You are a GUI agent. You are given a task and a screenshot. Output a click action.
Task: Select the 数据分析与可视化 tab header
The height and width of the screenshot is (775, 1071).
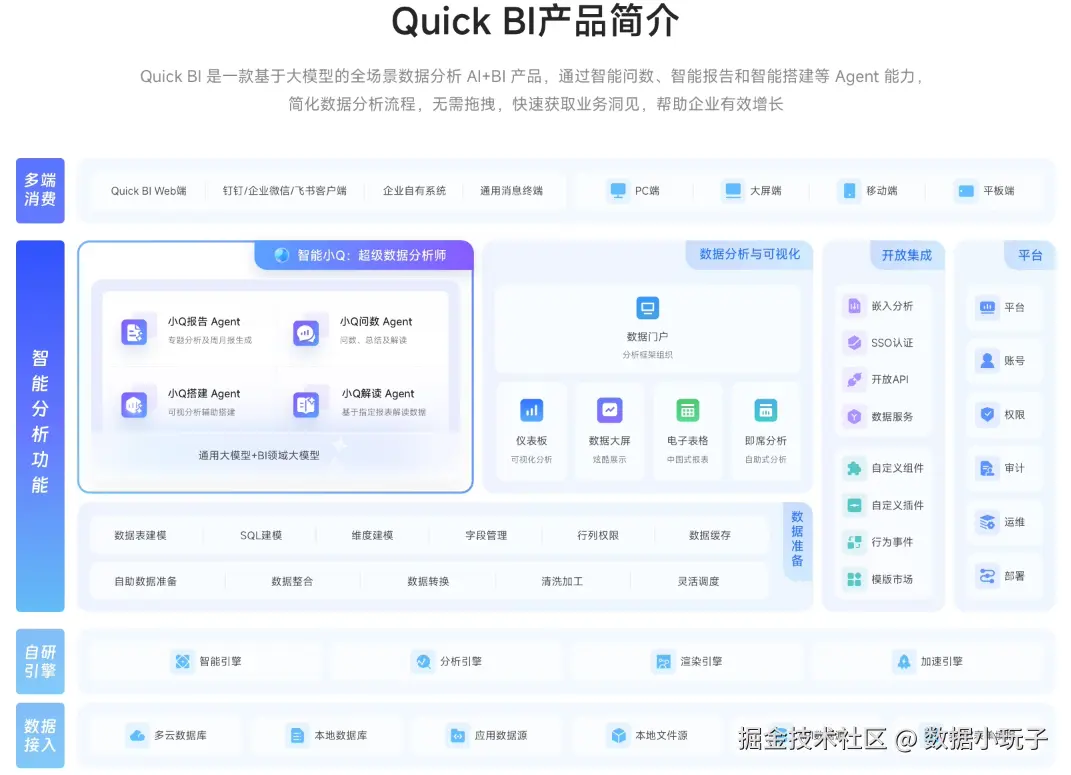[749, 254]
